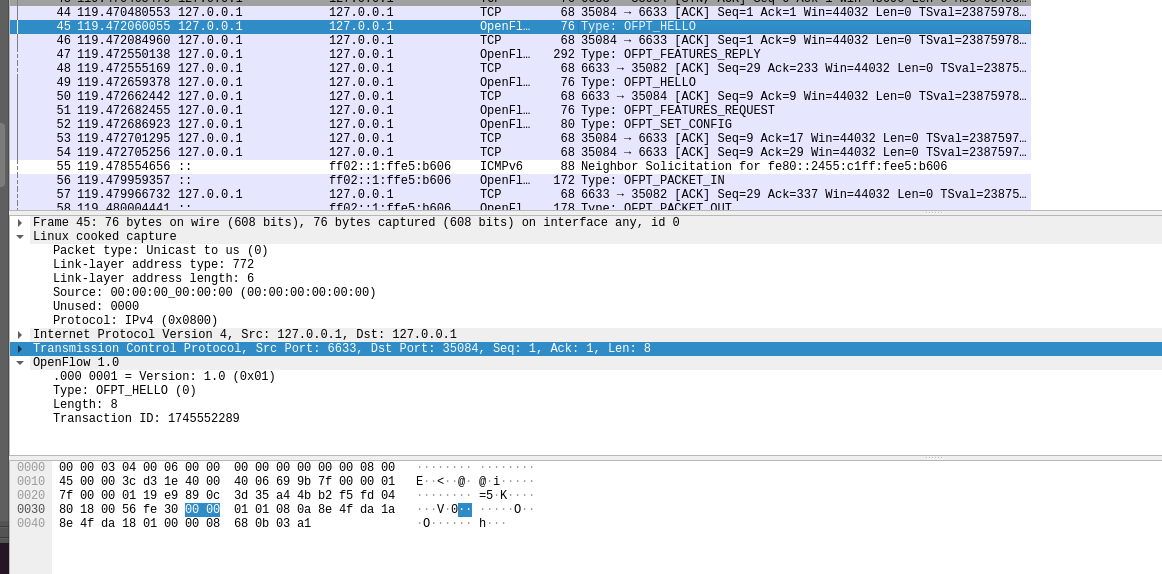The image size is (1162, 574).
Task: Select packet 50 TCP ACK row
Action: (520, 97)
